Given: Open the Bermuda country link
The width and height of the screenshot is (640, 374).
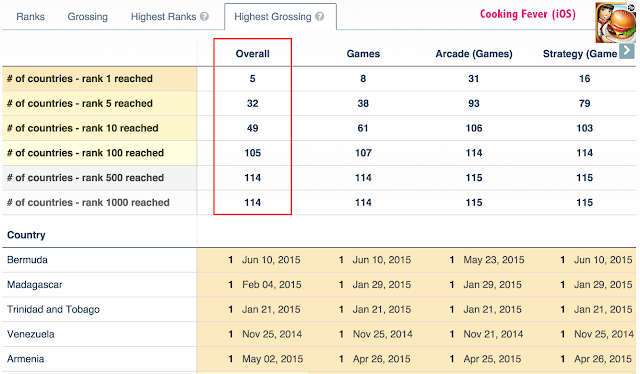Looking at the screenshot, I should pos(27,260).
